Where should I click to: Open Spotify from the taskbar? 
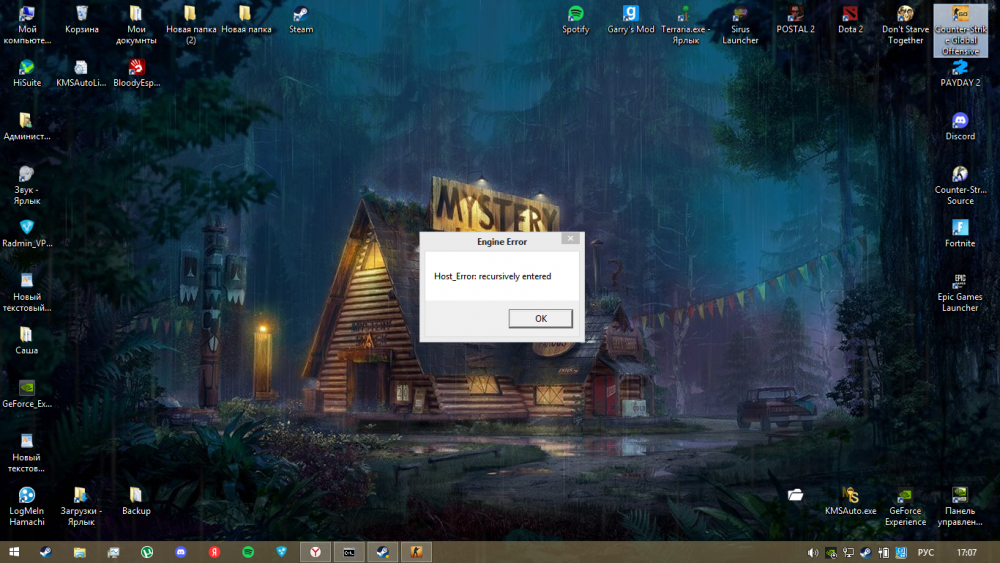[x=248, y=552]
